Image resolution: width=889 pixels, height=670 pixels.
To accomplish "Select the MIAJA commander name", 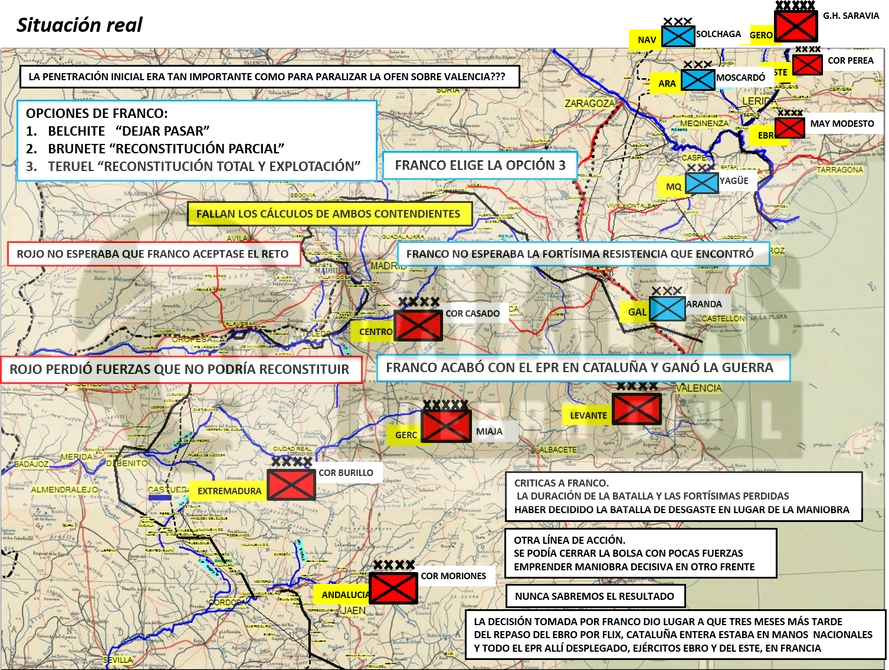I will pos(489,431).
